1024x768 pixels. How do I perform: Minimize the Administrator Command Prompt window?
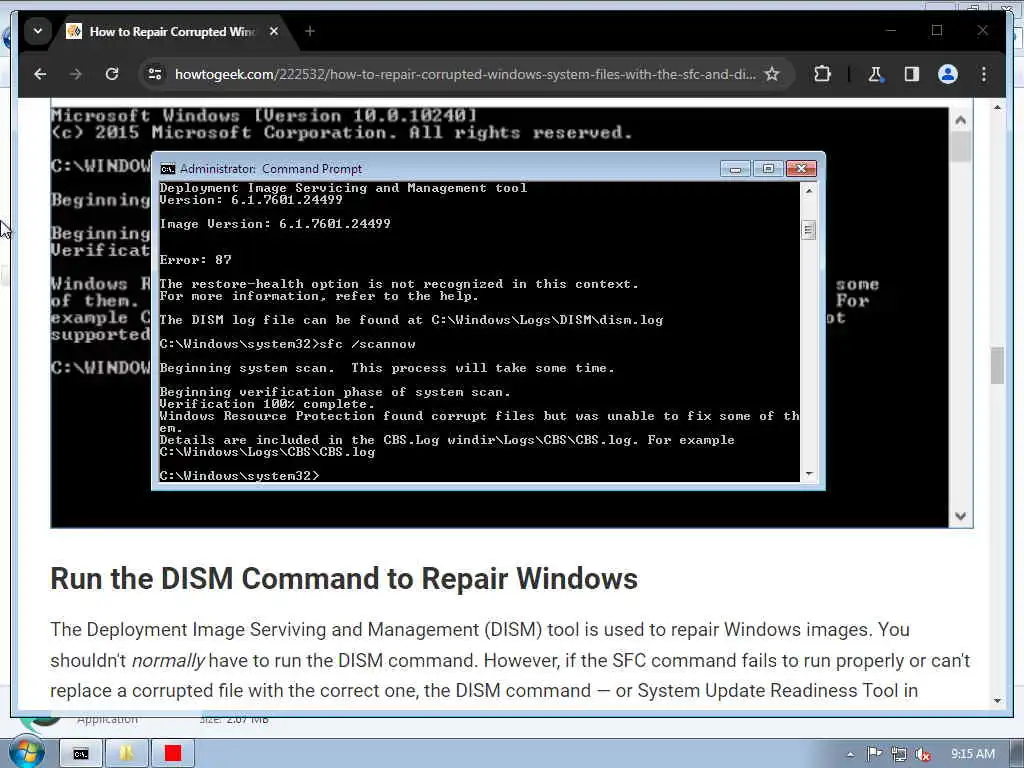coord(735,169)
